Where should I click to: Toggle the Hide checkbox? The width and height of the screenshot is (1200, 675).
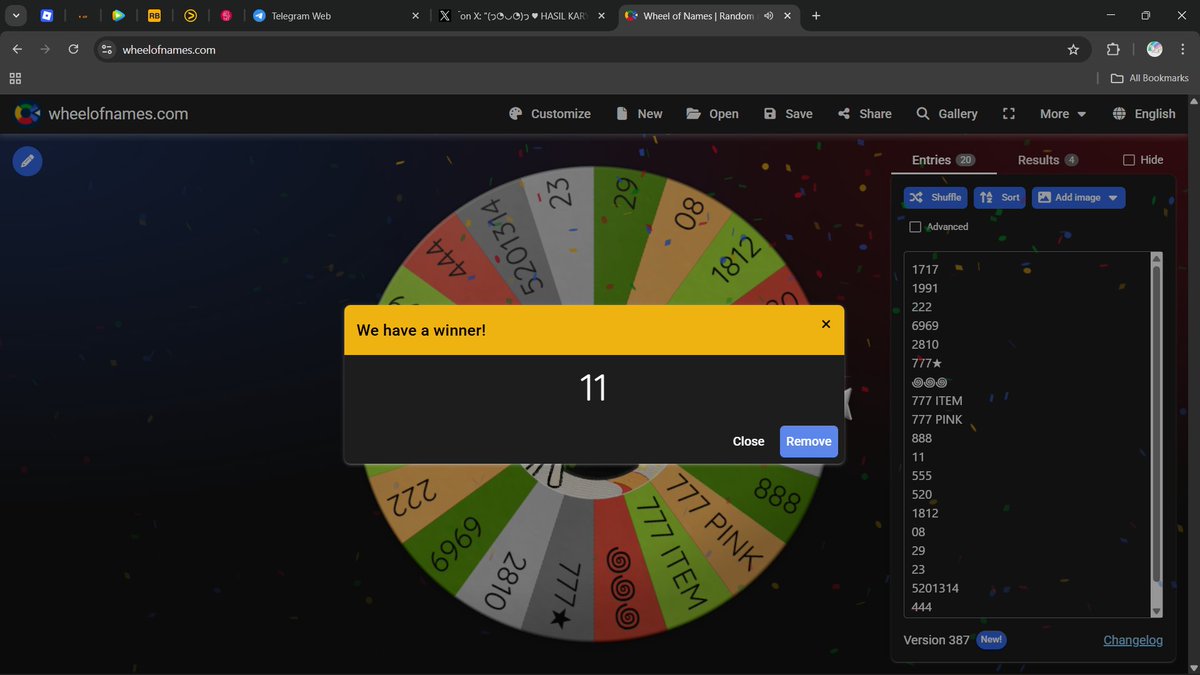click(1129, 160)
